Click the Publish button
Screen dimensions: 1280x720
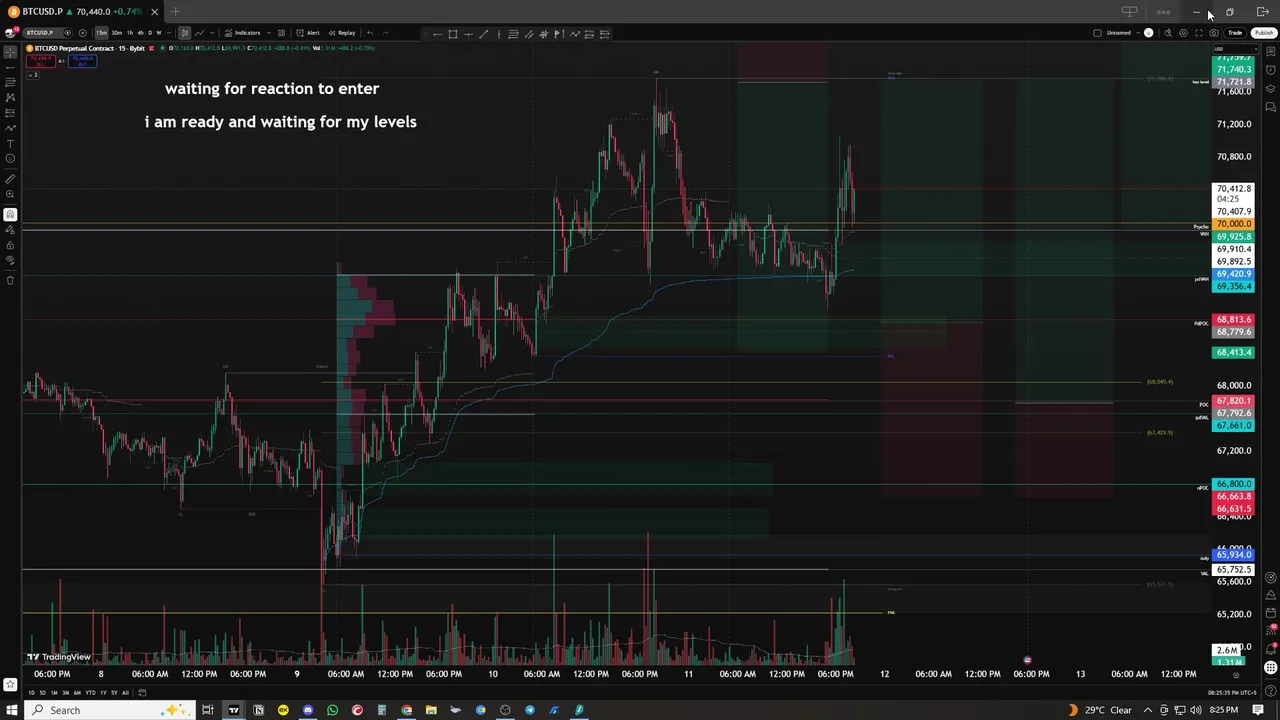1264,33
